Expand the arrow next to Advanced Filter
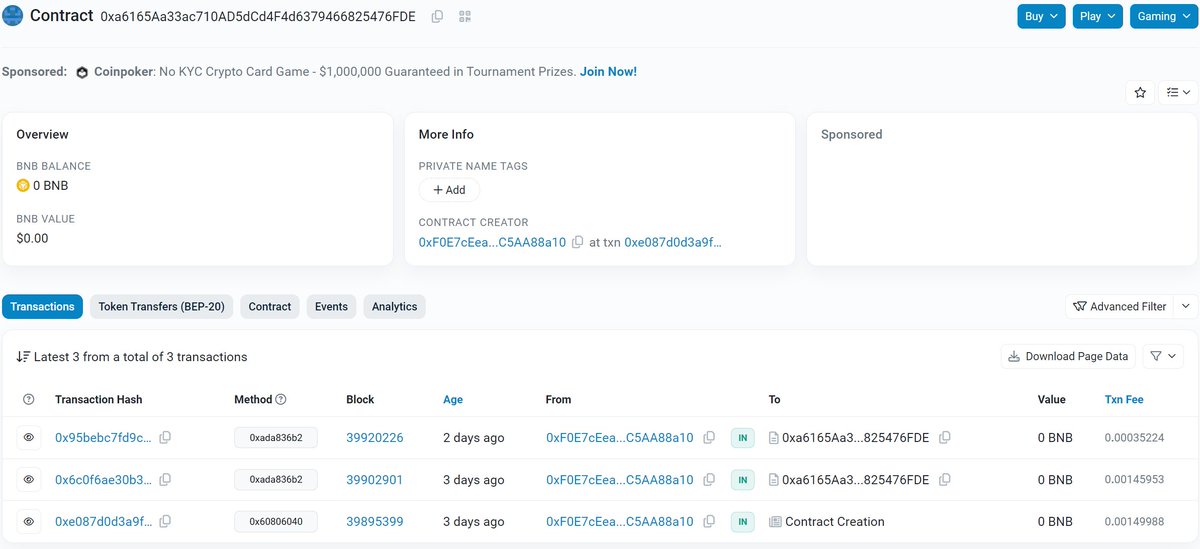Image resolution: width=1200 pixels, height=549 pixels. [1185, 306]
